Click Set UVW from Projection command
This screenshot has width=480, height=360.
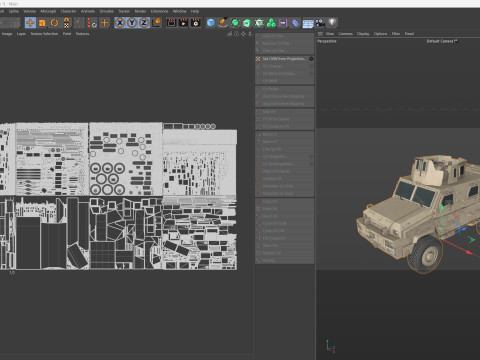coord(284,59)
